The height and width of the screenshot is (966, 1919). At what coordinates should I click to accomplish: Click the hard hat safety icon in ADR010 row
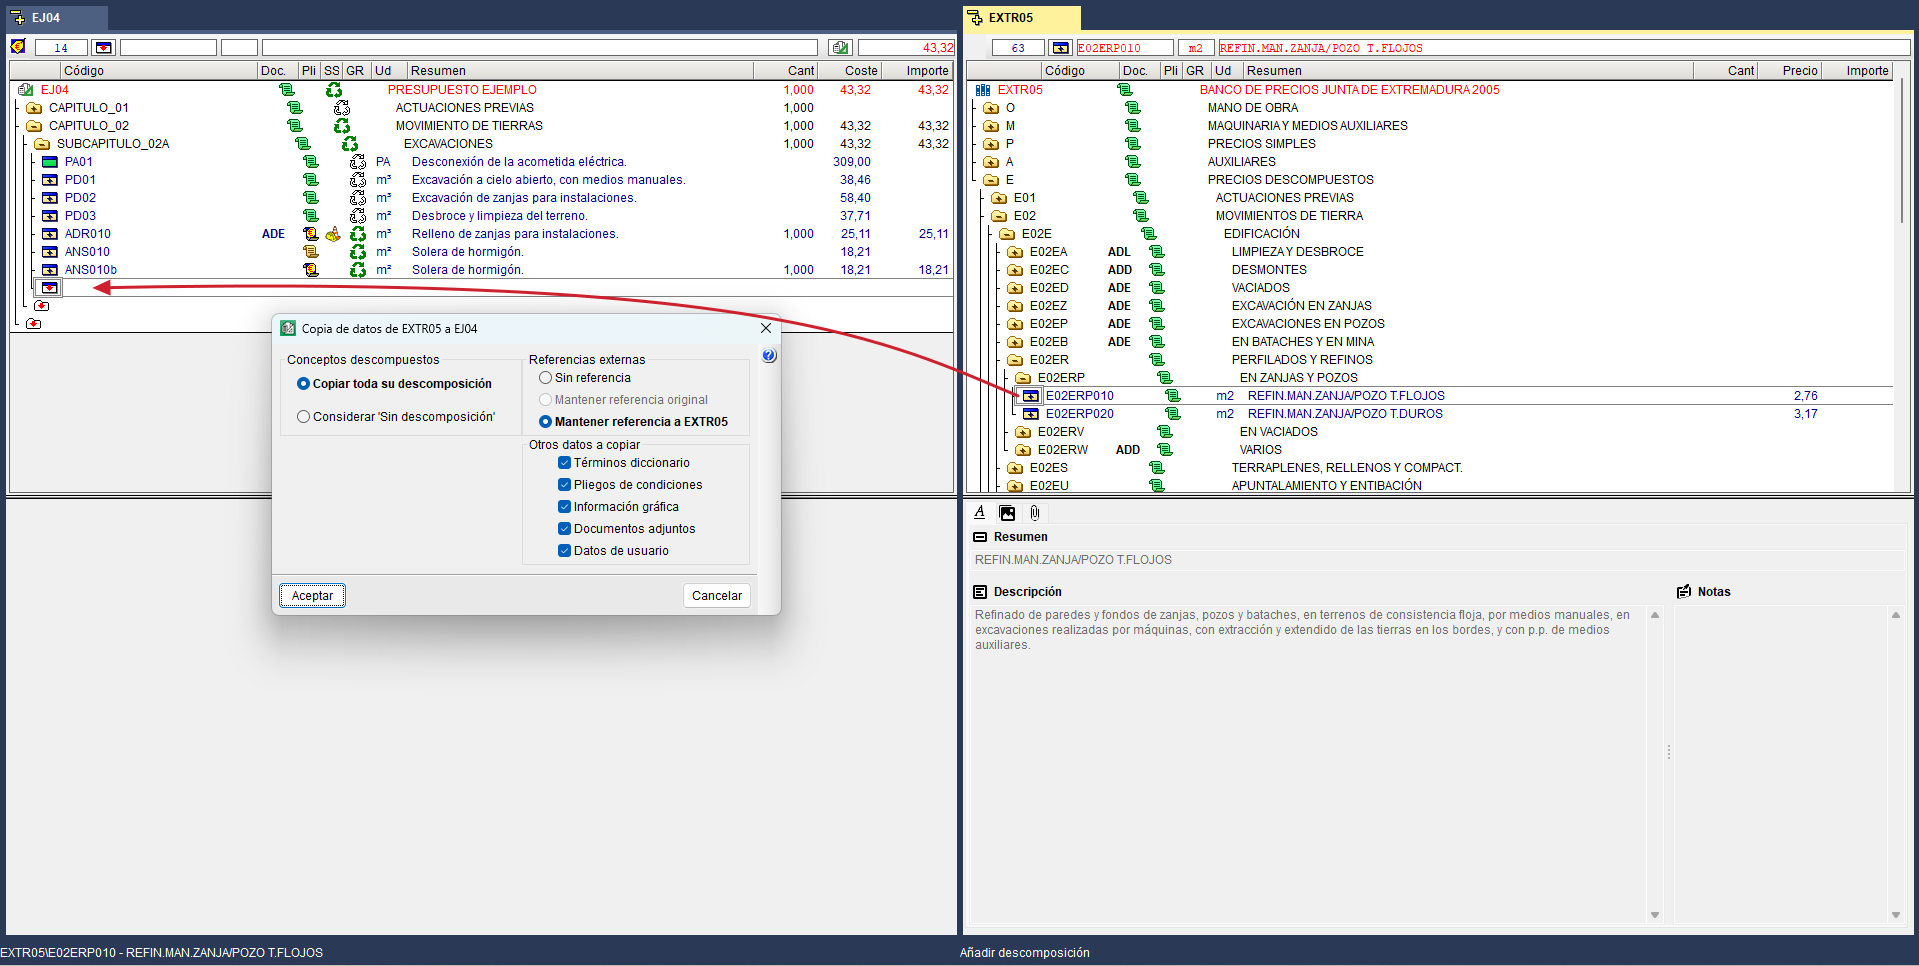click(x=333, y=234)
